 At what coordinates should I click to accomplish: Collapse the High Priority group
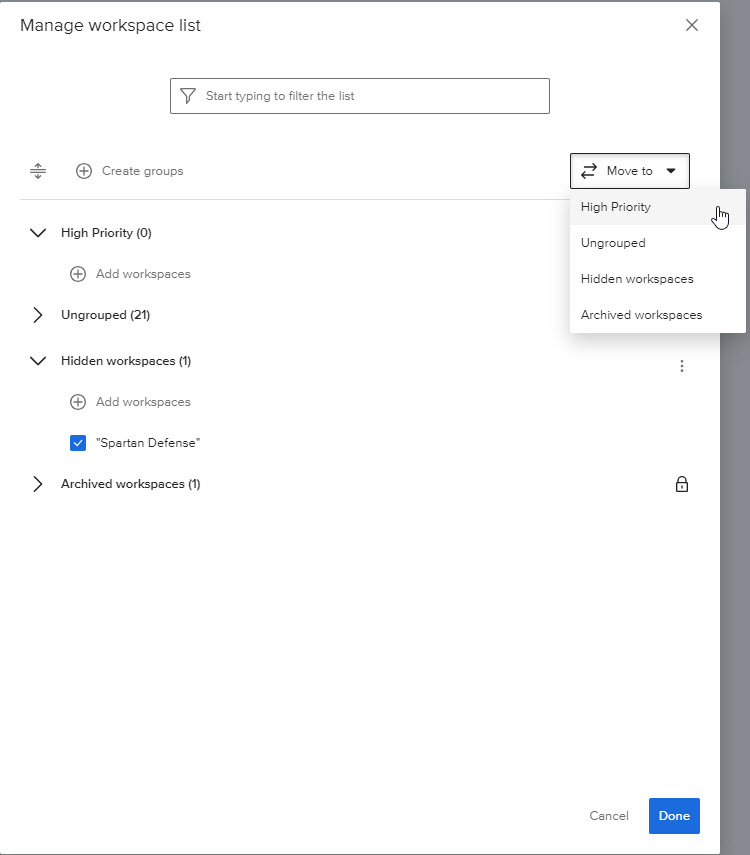38,233
